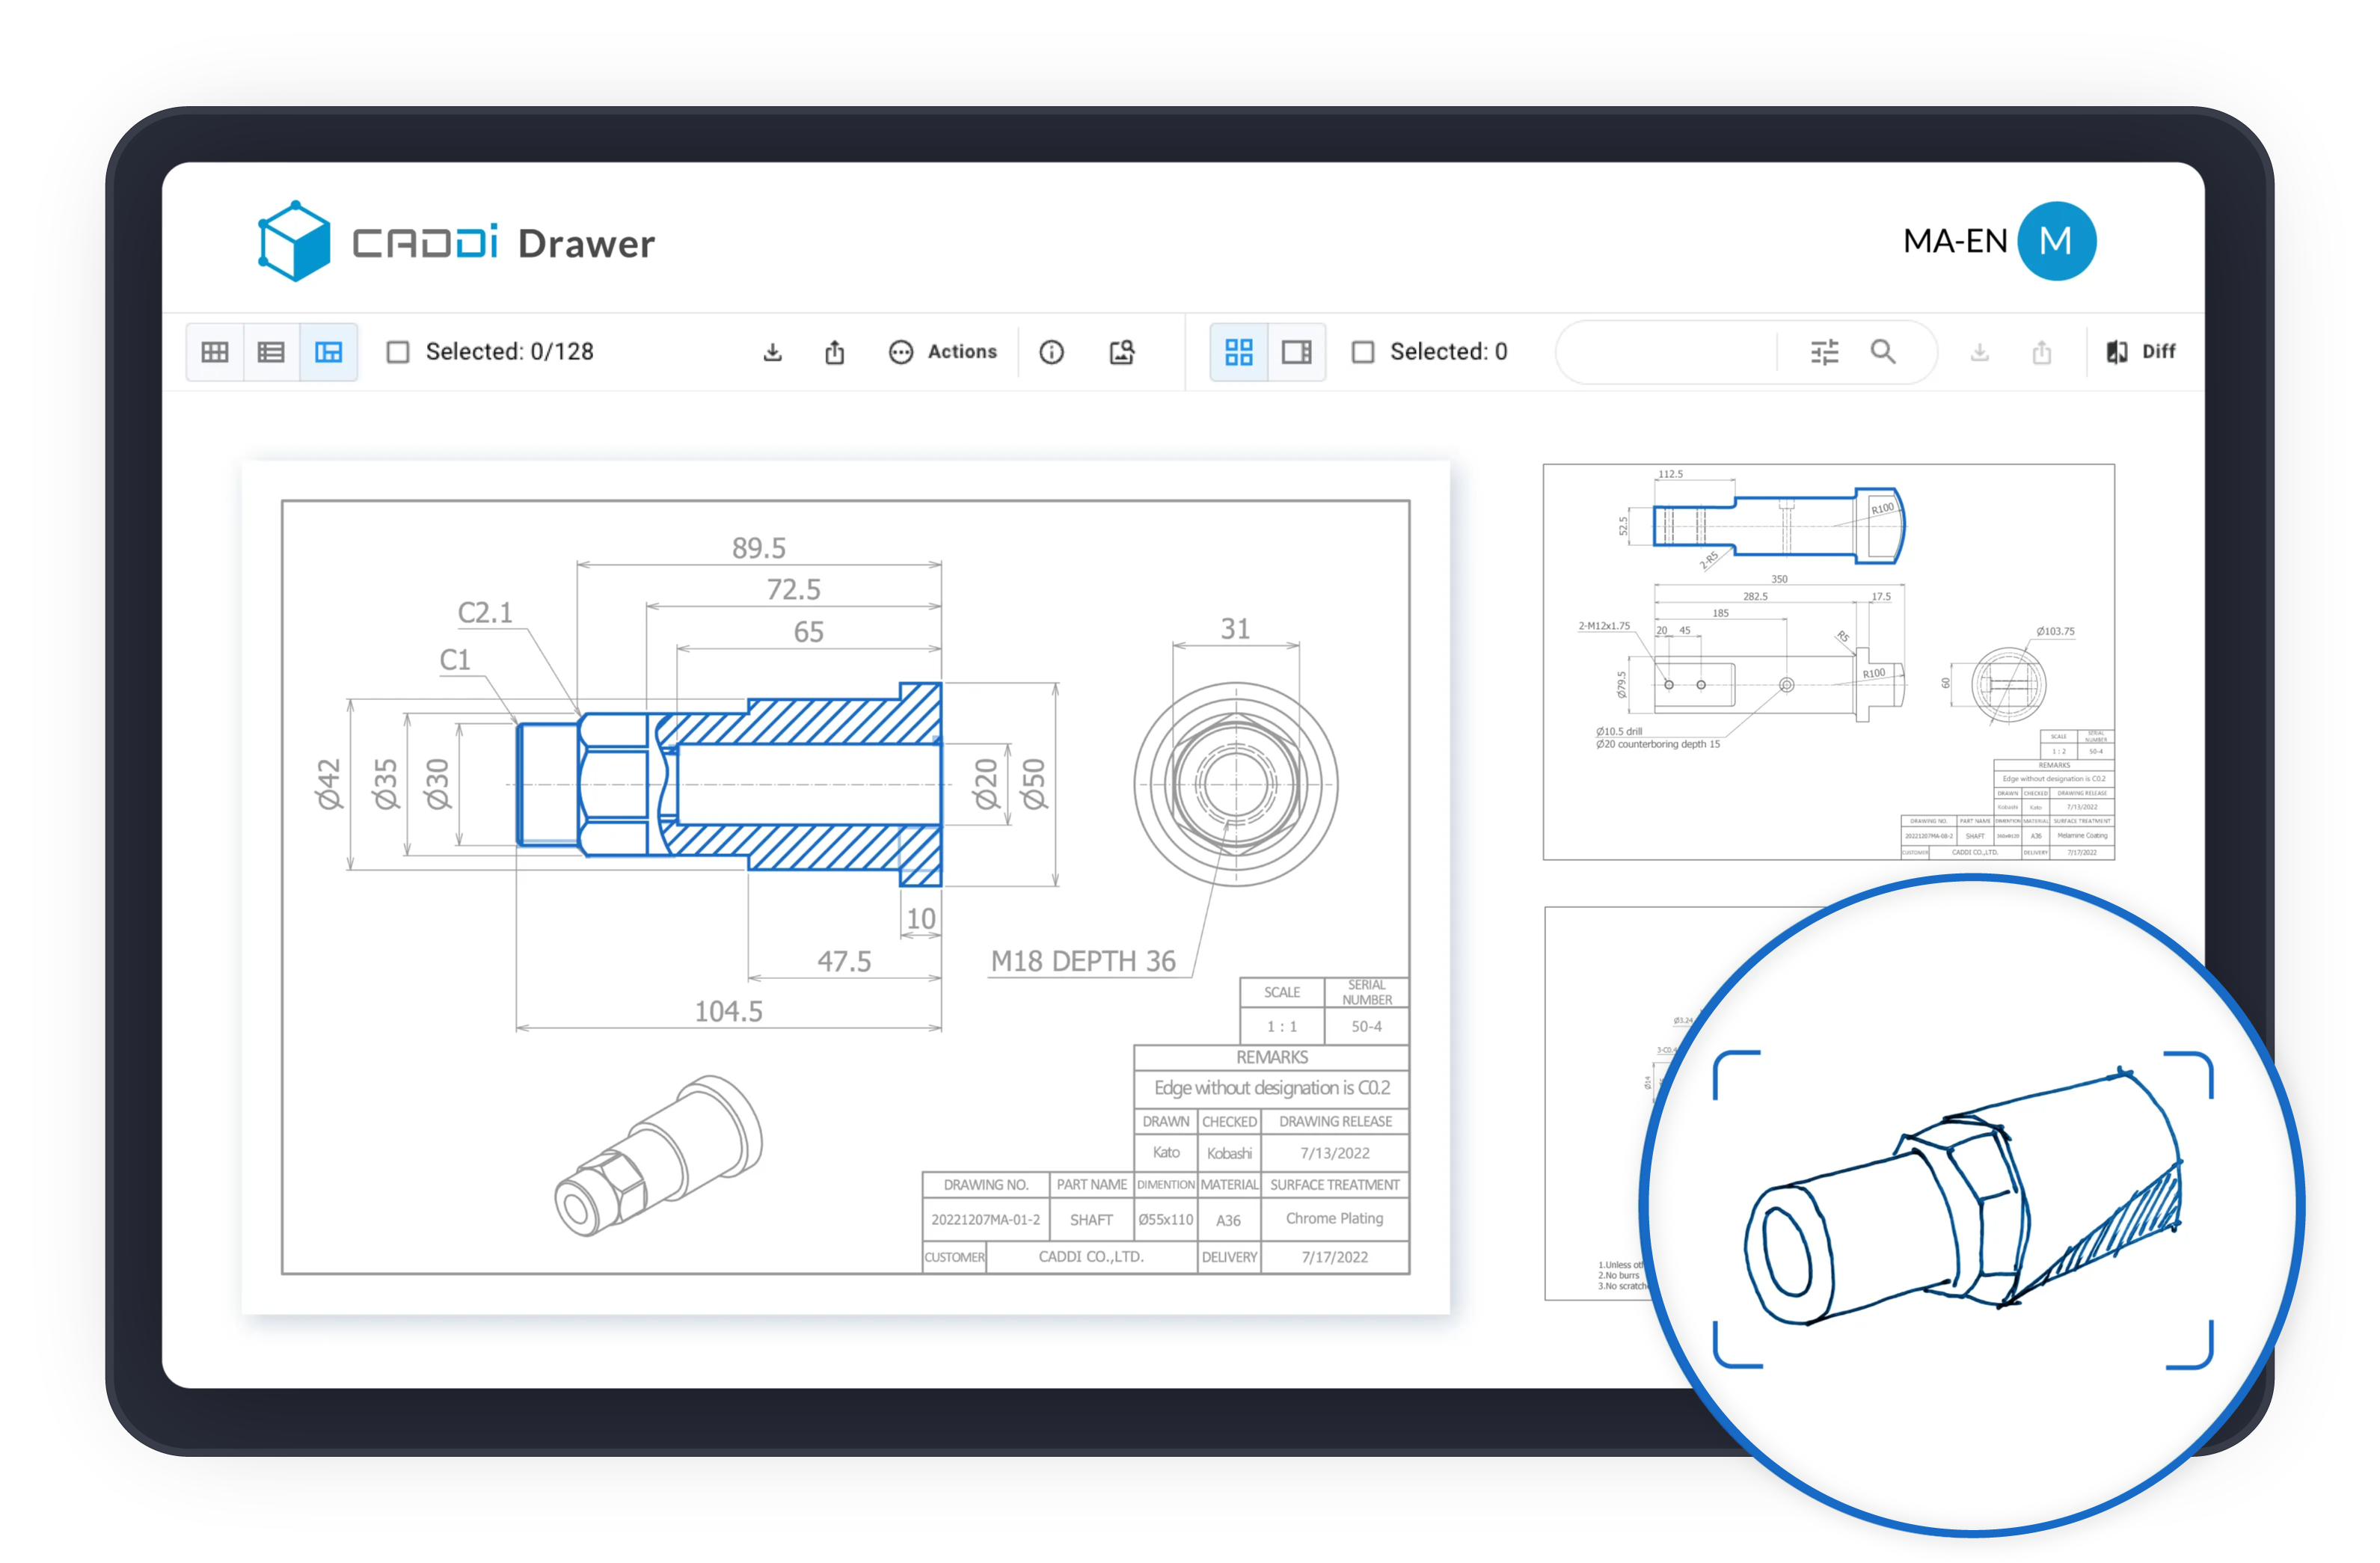Click the CADDi Drawer logo

pos(456,242)
